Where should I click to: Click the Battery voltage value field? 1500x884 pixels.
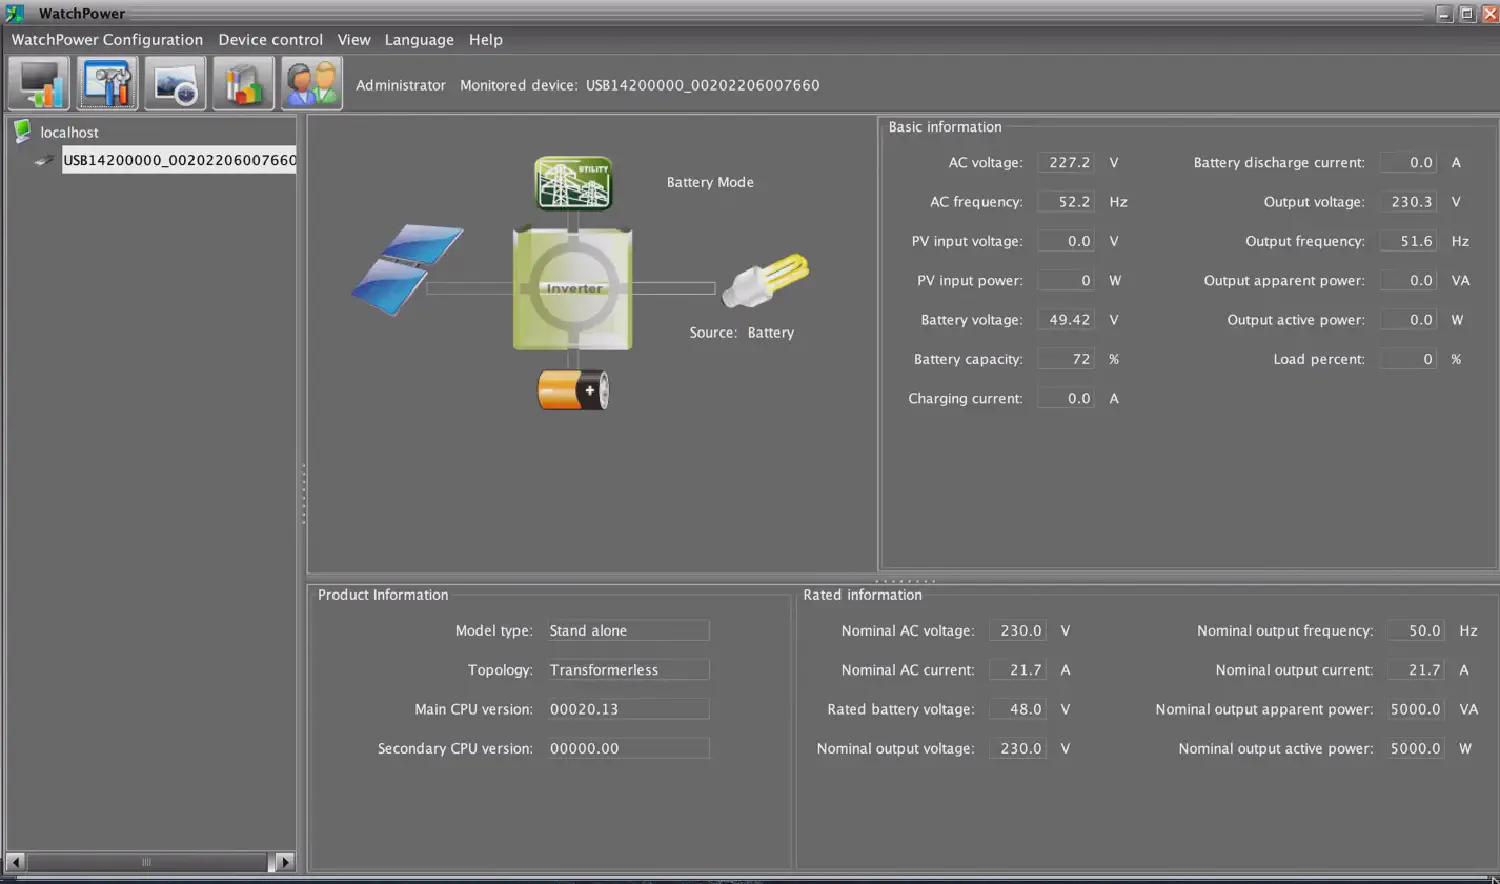[x=1066, y=320]
